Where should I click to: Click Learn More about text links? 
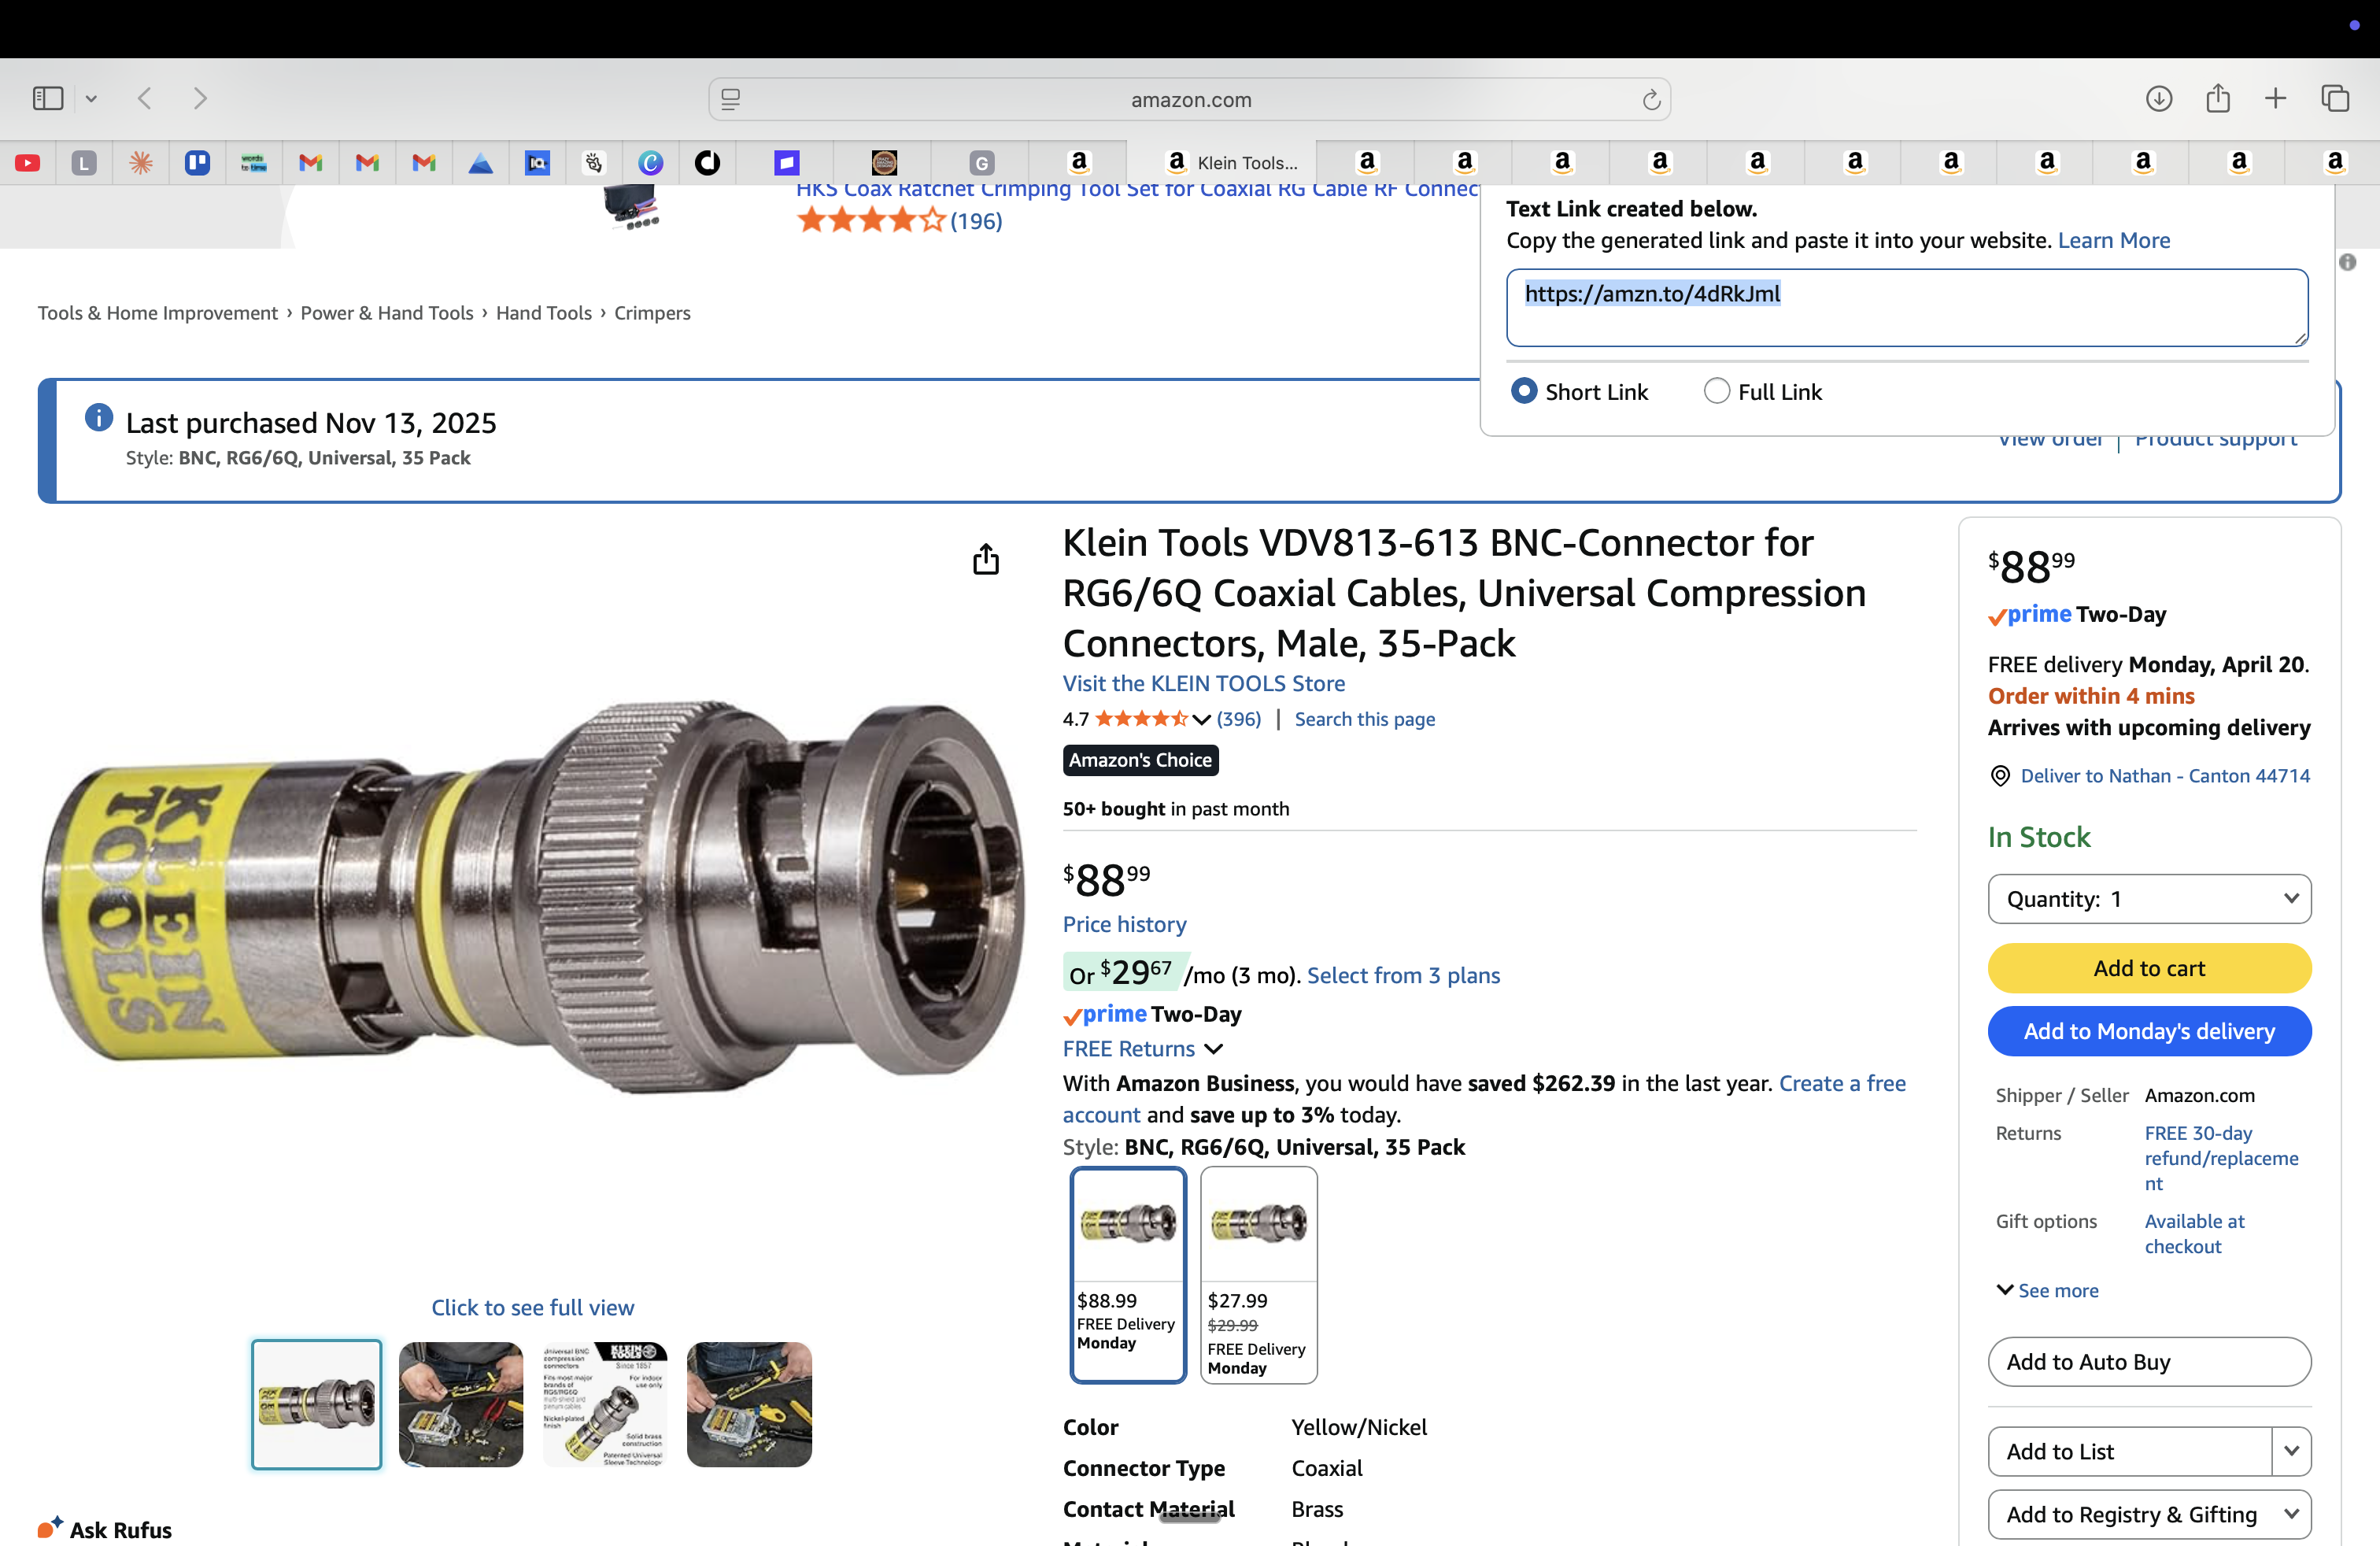(x=2114, y=240)
